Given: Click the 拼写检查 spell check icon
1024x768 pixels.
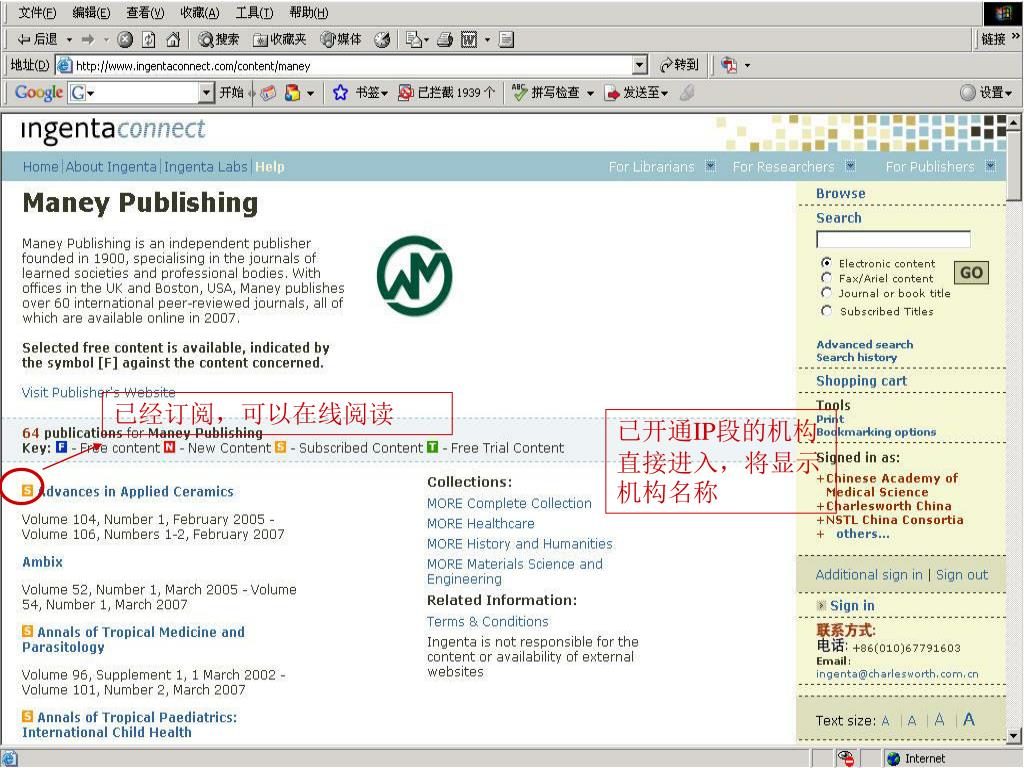Looking at the screenshot, I should click(520, 93).
